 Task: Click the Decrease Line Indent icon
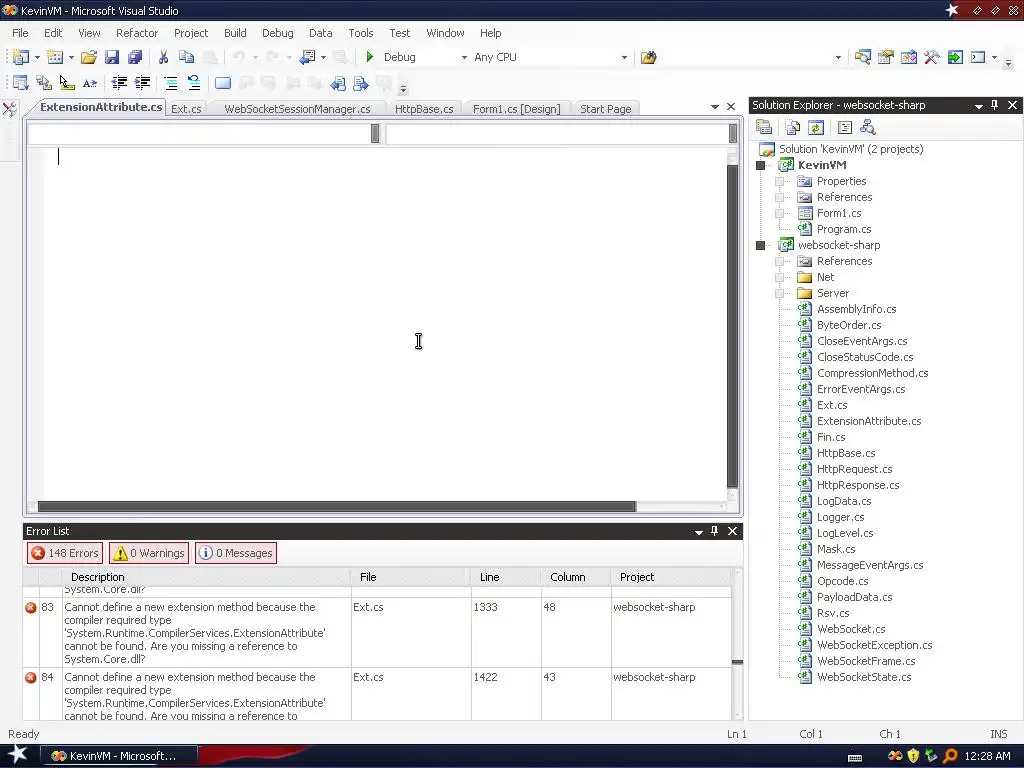pyautogui.click(x=119, y=83)
